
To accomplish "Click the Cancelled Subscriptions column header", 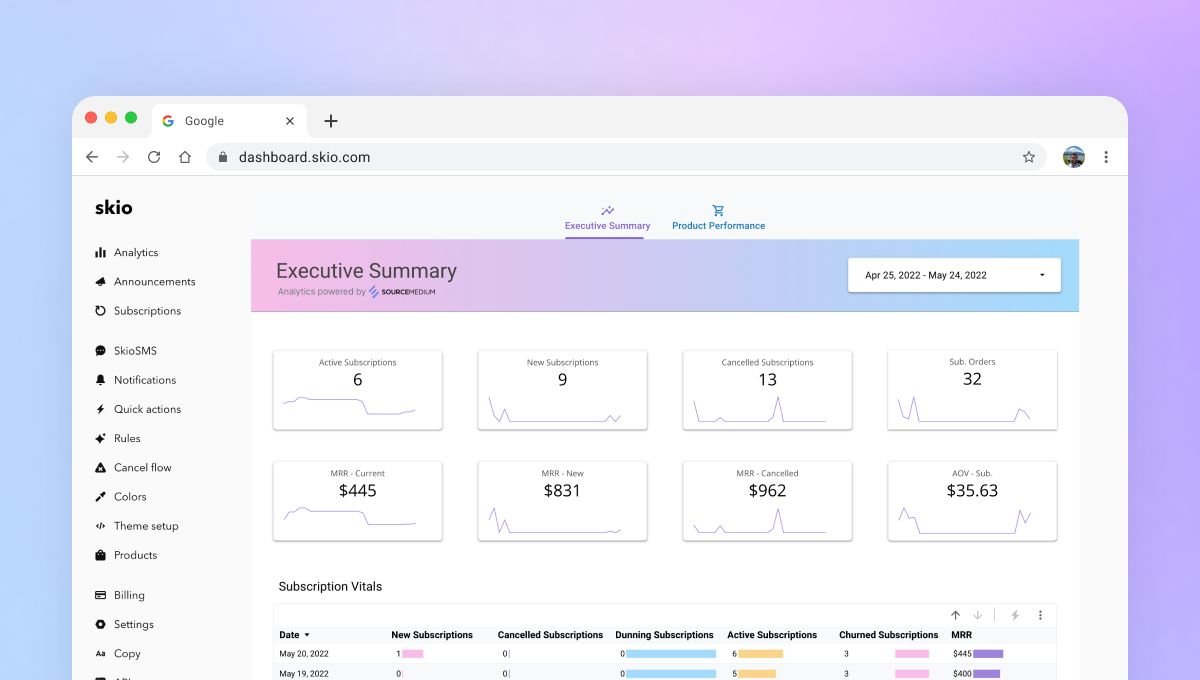I will pyautogui.click(x=550, y=635).
